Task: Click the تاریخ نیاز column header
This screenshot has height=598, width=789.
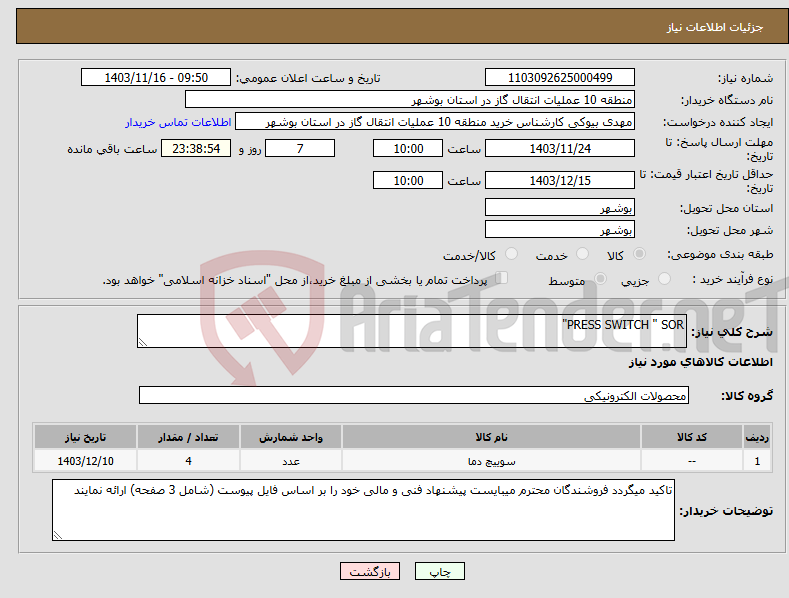Action: [86, 437]
